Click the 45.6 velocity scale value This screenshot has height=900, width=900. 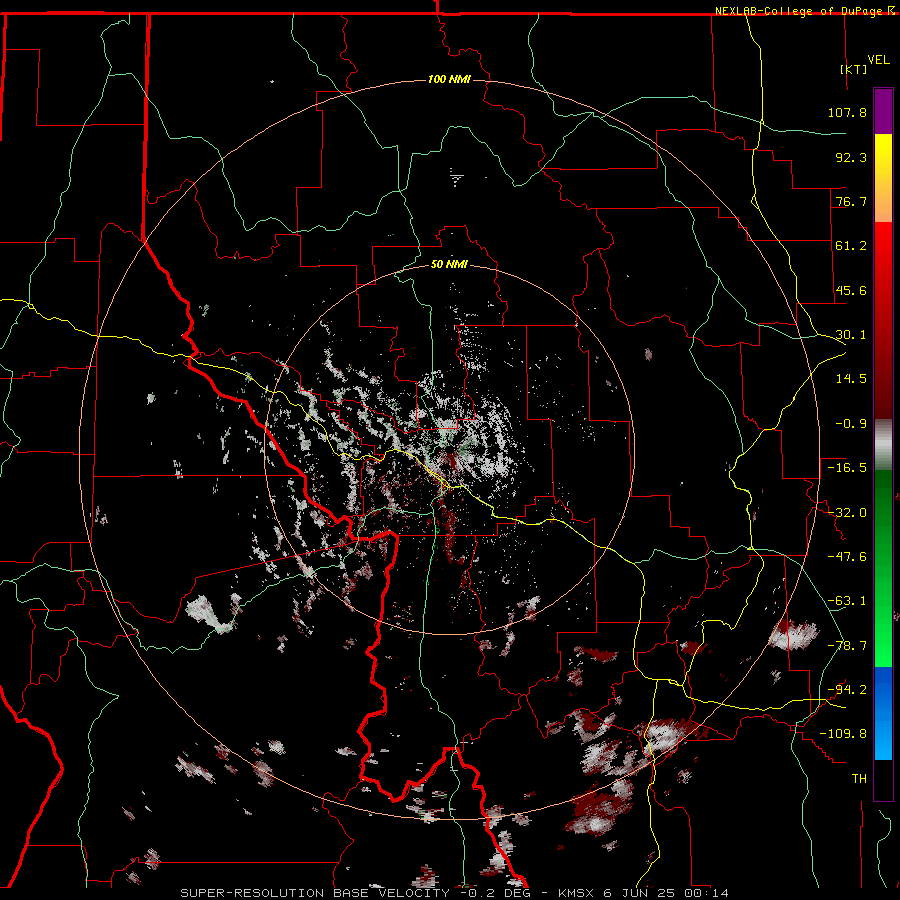click(x=851, y=290)
